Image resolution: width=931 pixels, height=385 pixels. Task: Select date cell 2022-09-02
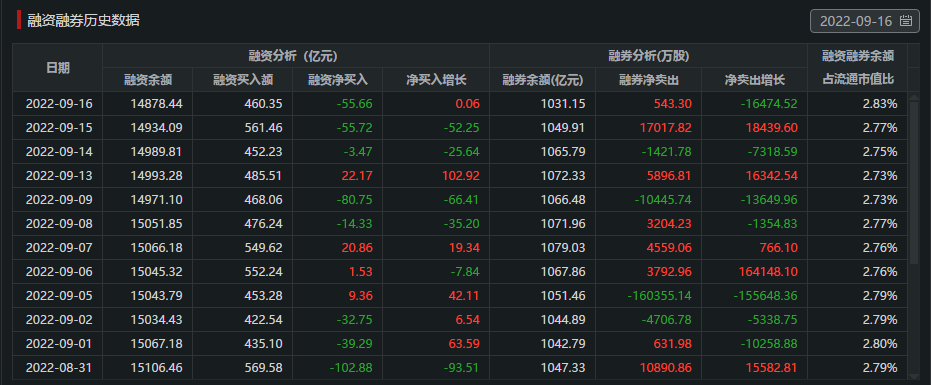pyautogui.click(x=58, y=320)
